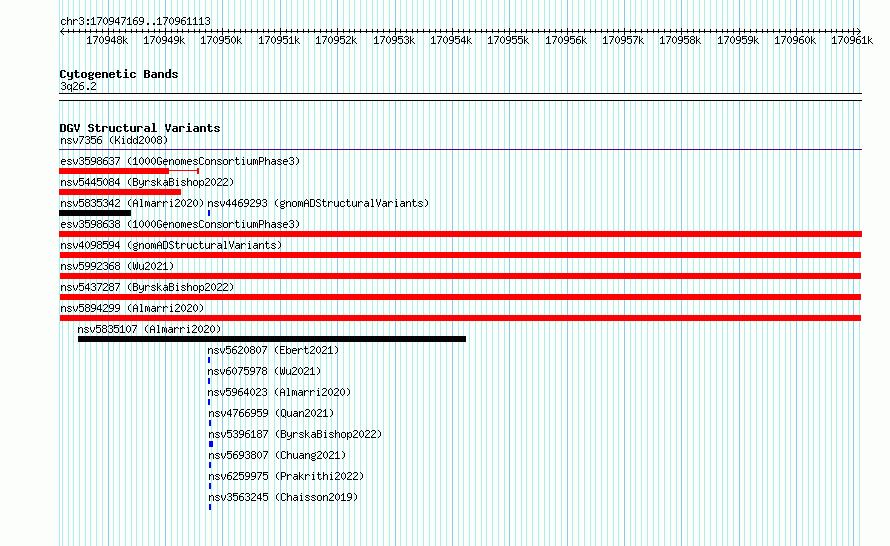Click the 170955k ruler tick label
Screen dimensions: 890x546
pyautogui.click(x=508, y=40)
